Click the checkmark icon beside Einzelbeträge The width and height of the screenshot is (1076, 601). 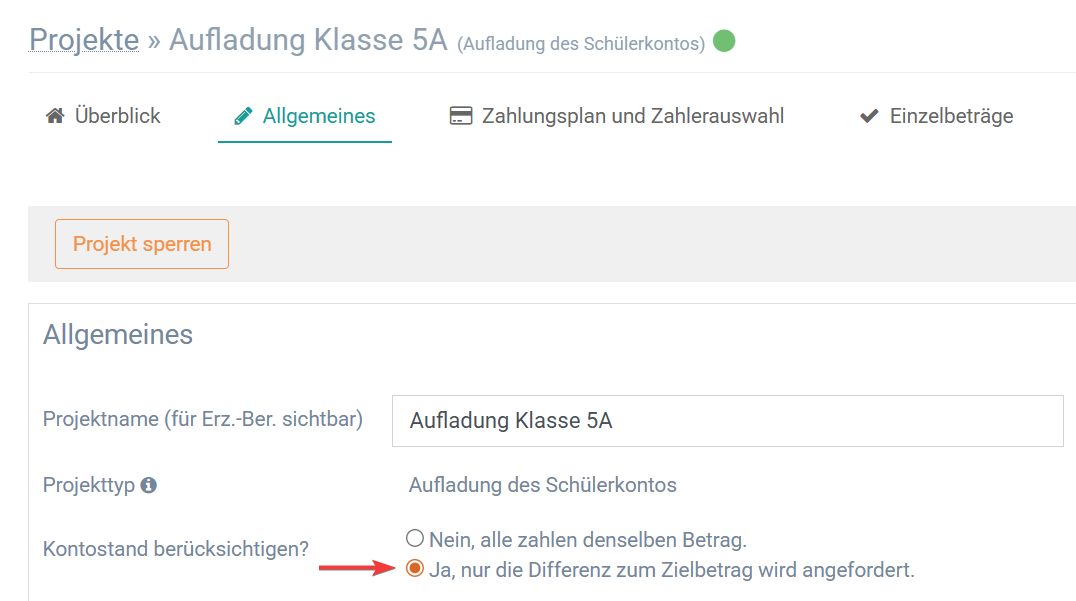[x=869, y=116]
